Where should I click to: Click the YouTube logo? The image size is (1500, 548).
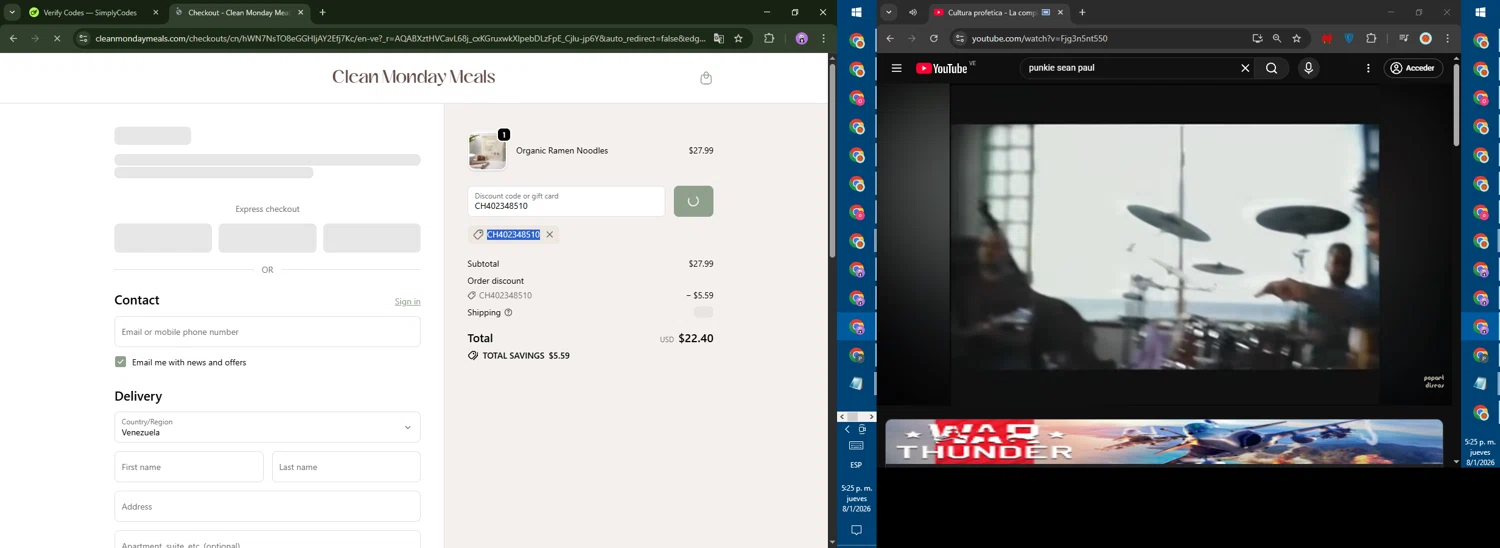942,69
